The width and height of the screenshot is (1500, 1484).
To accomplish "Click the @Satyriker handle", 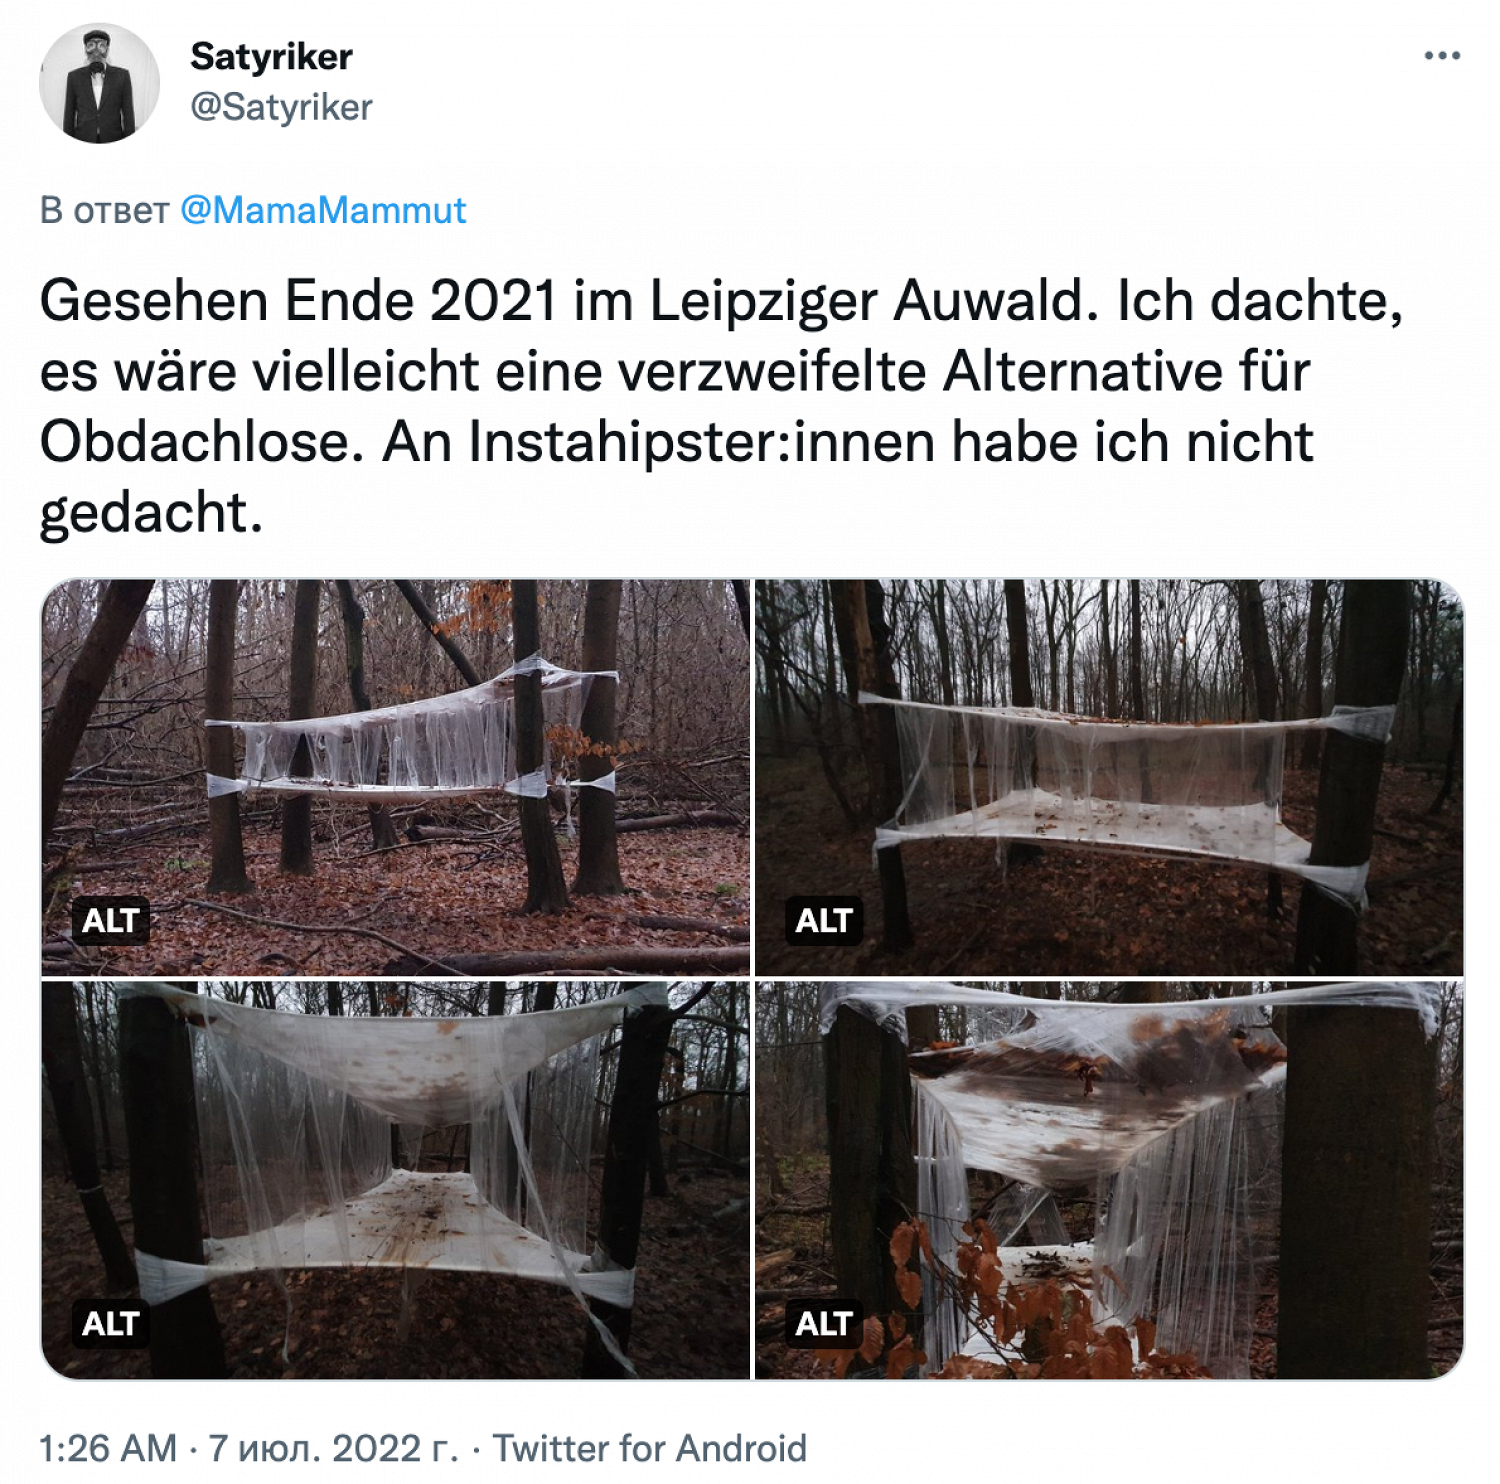I will 281,107.
